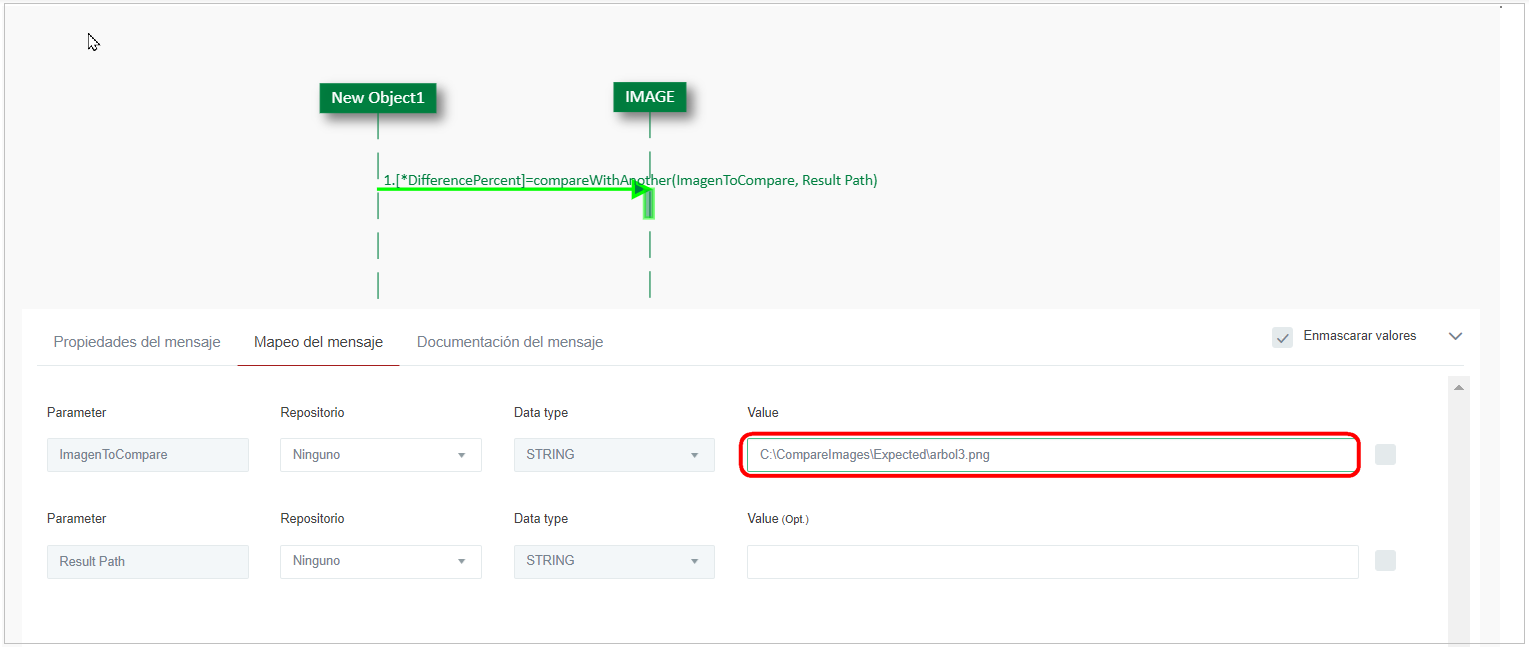This screenshot has width=1529, height=647.
Task: Open the Documentación del mensaje tab
Action: coord(509,342)
